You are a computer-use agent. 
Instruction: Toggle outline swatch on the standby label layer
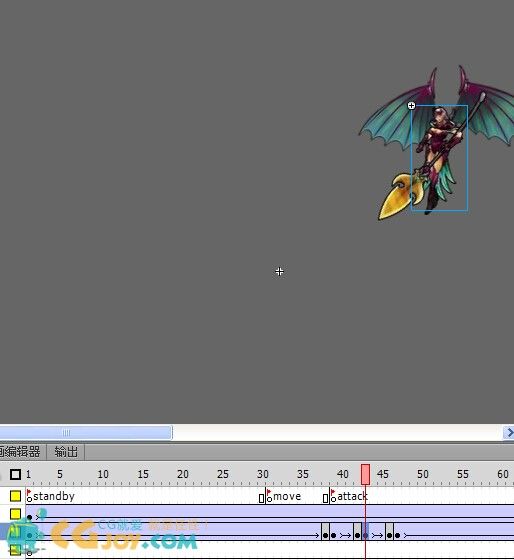pos(15,496)
